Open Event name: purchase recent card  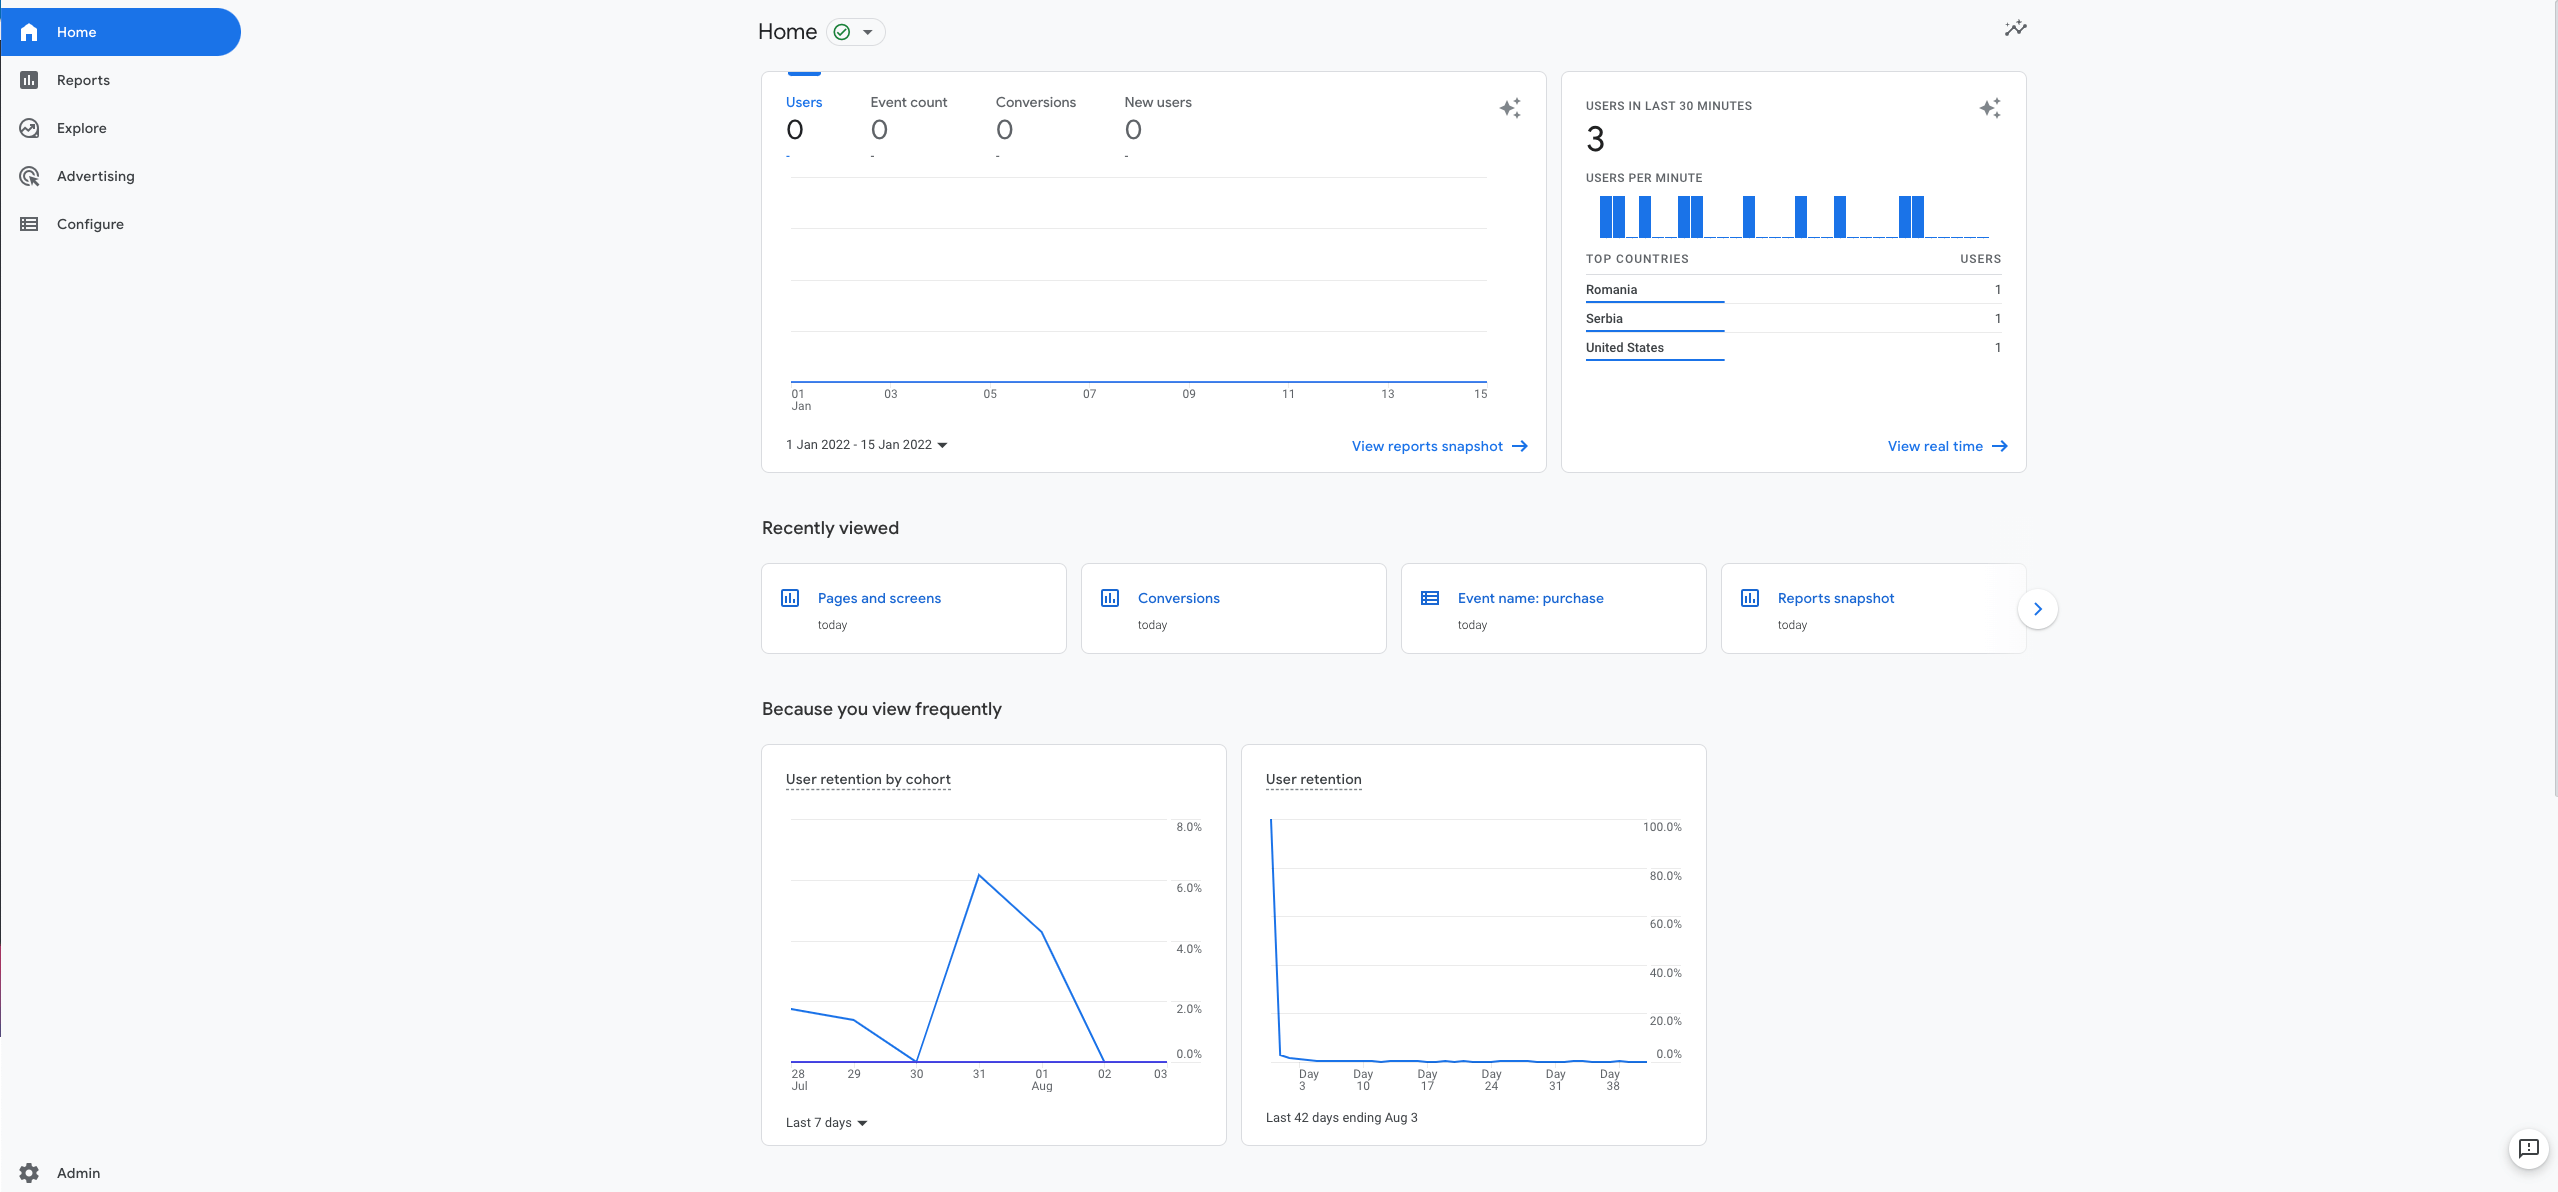1554,609
